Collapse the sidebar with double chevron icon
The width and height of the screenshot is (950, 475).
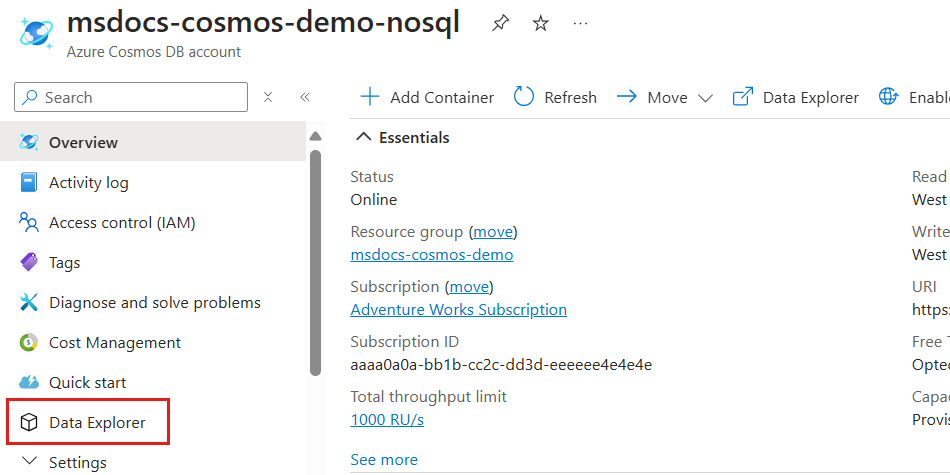tap(305, 97)
